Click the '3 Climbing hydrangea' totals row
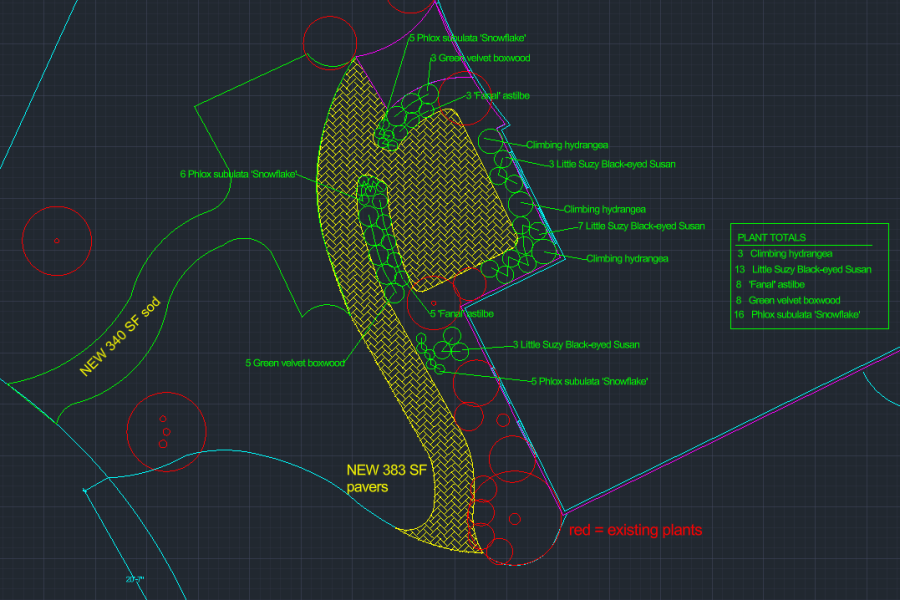The width and height of the screenshot is (900, 600). click(x=785, y=254)
